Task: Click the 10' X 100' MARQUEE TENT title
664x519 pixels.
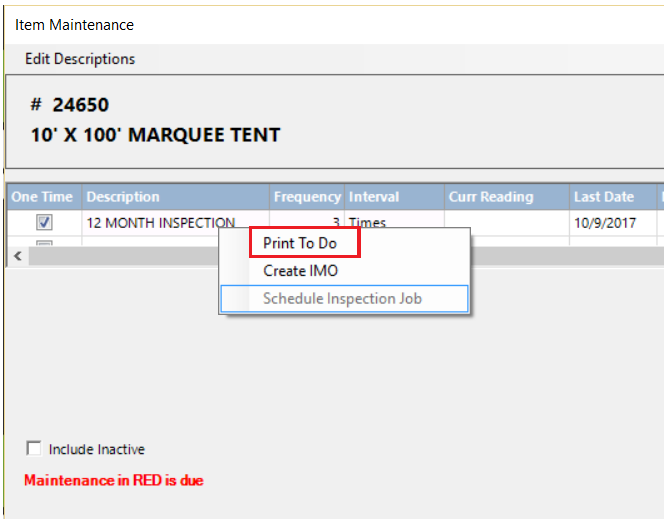Action: tap(156, 135)
